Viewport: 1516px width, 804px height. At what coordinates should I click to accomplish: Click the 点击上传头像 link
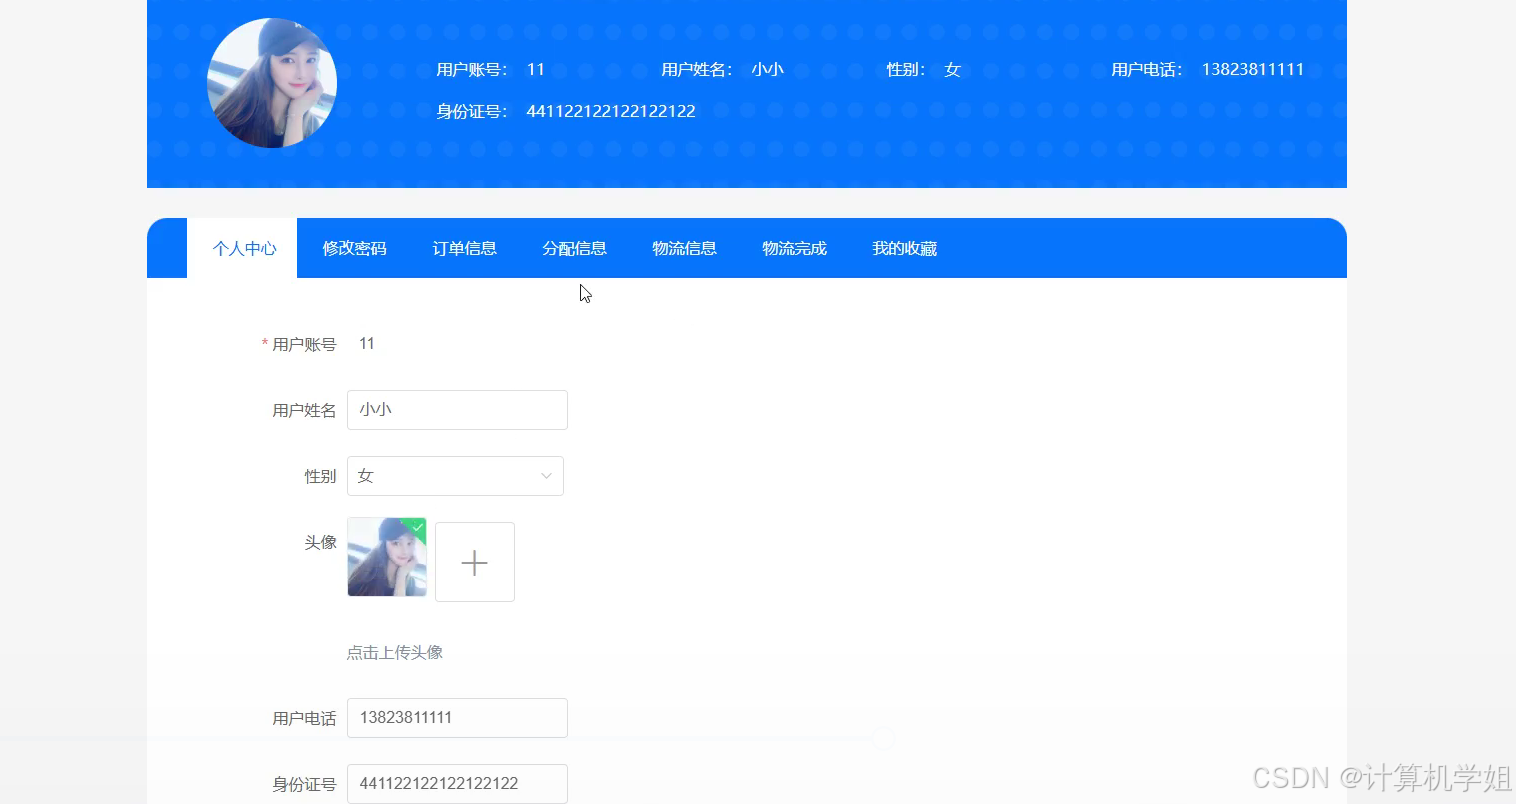[395, 652]
